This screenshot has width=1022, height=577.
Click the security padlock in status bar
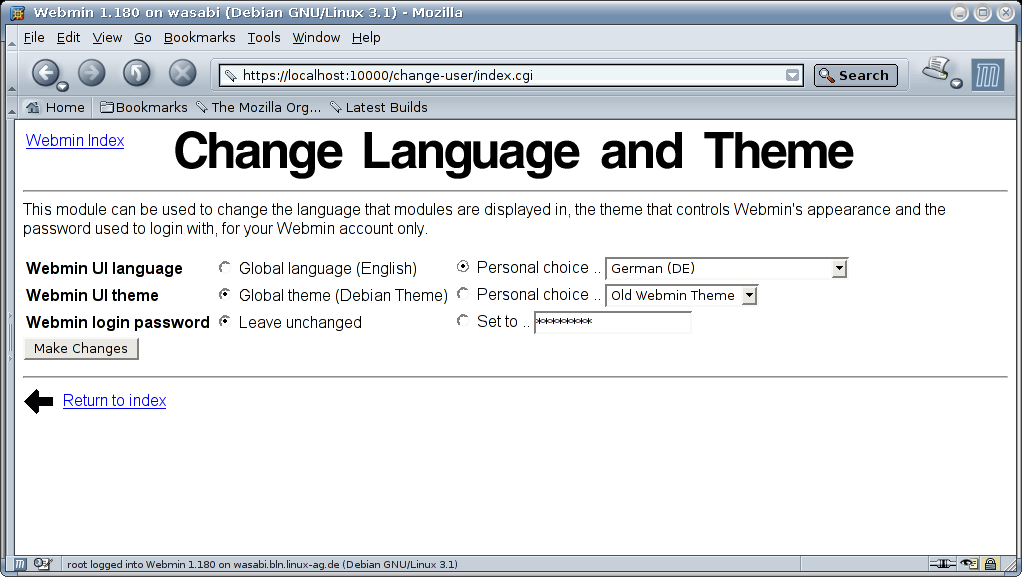[x=990, y=564]
